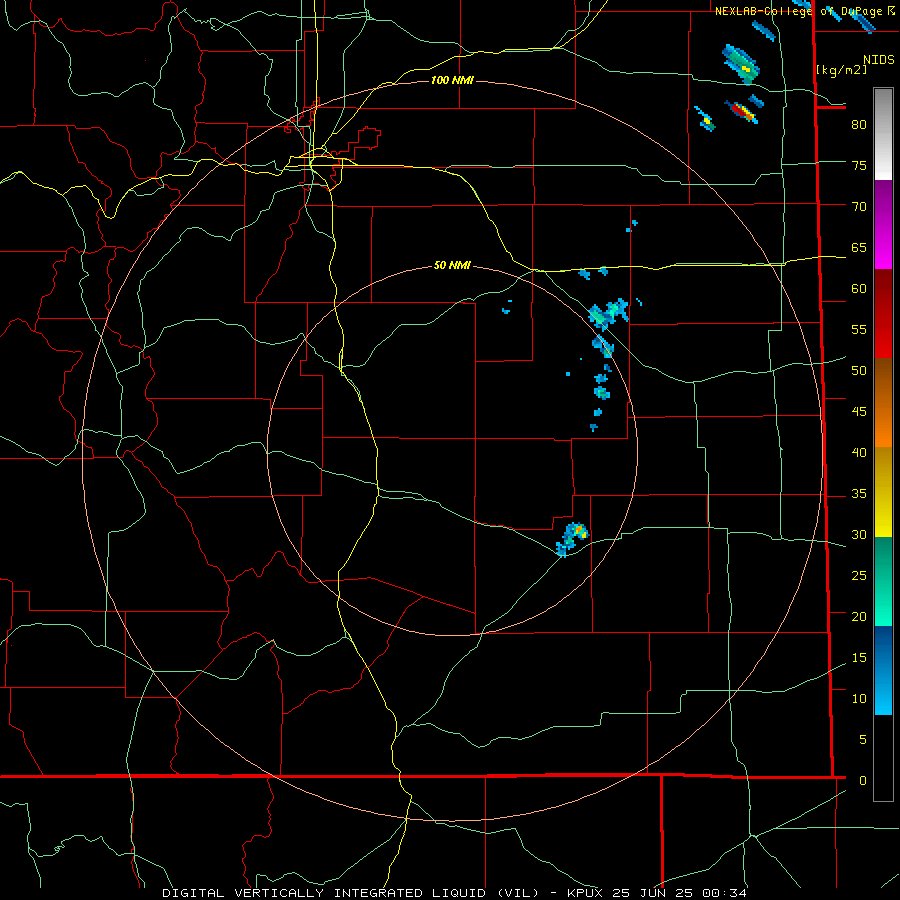The width and height of the screenshot is (900, 900).
Task: Select the "65" value on the VIL scale
Action: pos(859,248)
